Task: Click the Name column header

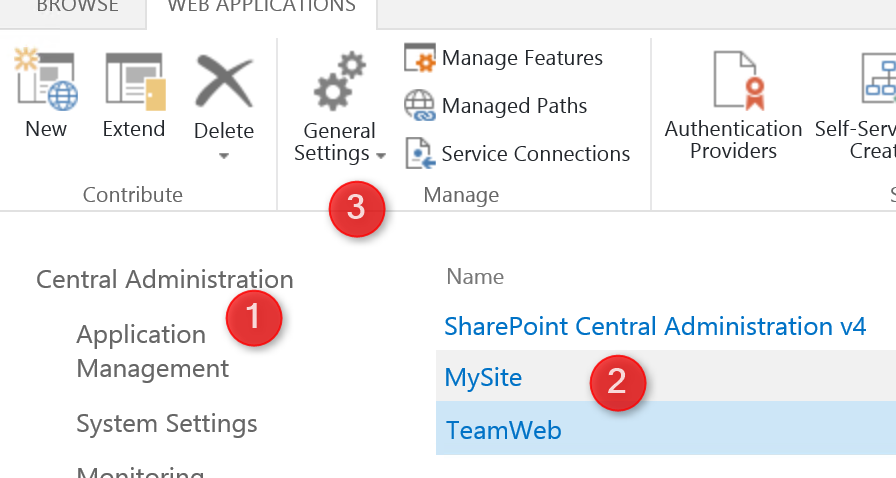Action: coord(475,277)
